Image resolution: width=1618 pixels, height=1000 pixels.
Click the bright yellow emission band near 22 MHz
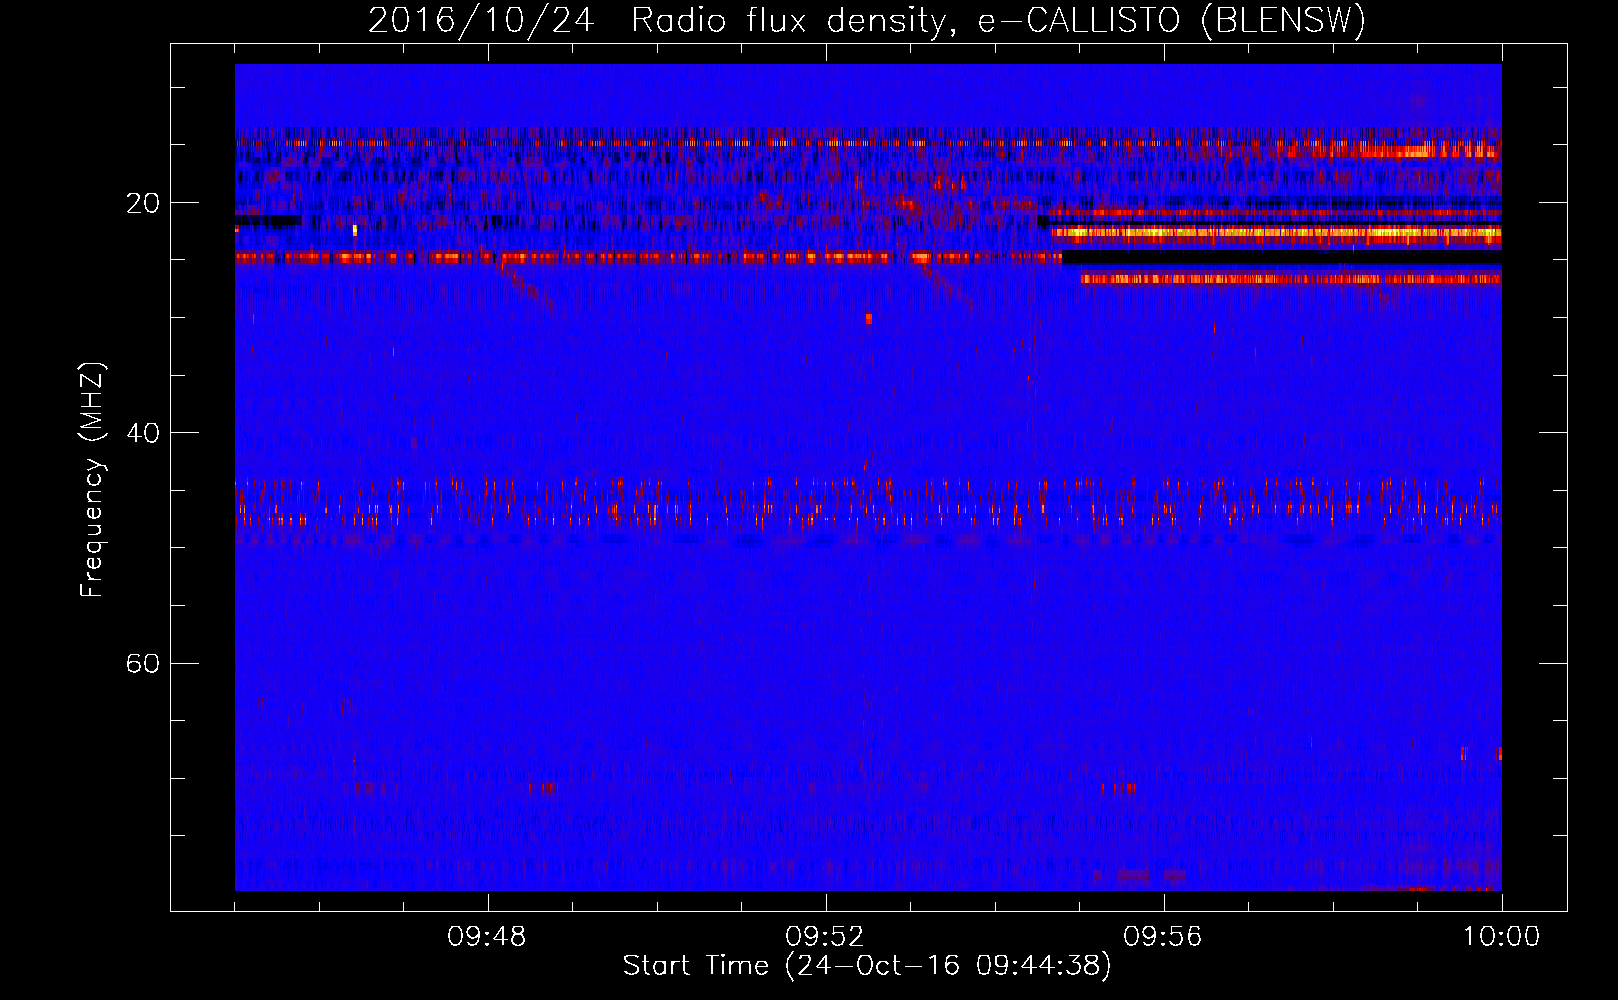(x=1277, y=234)
